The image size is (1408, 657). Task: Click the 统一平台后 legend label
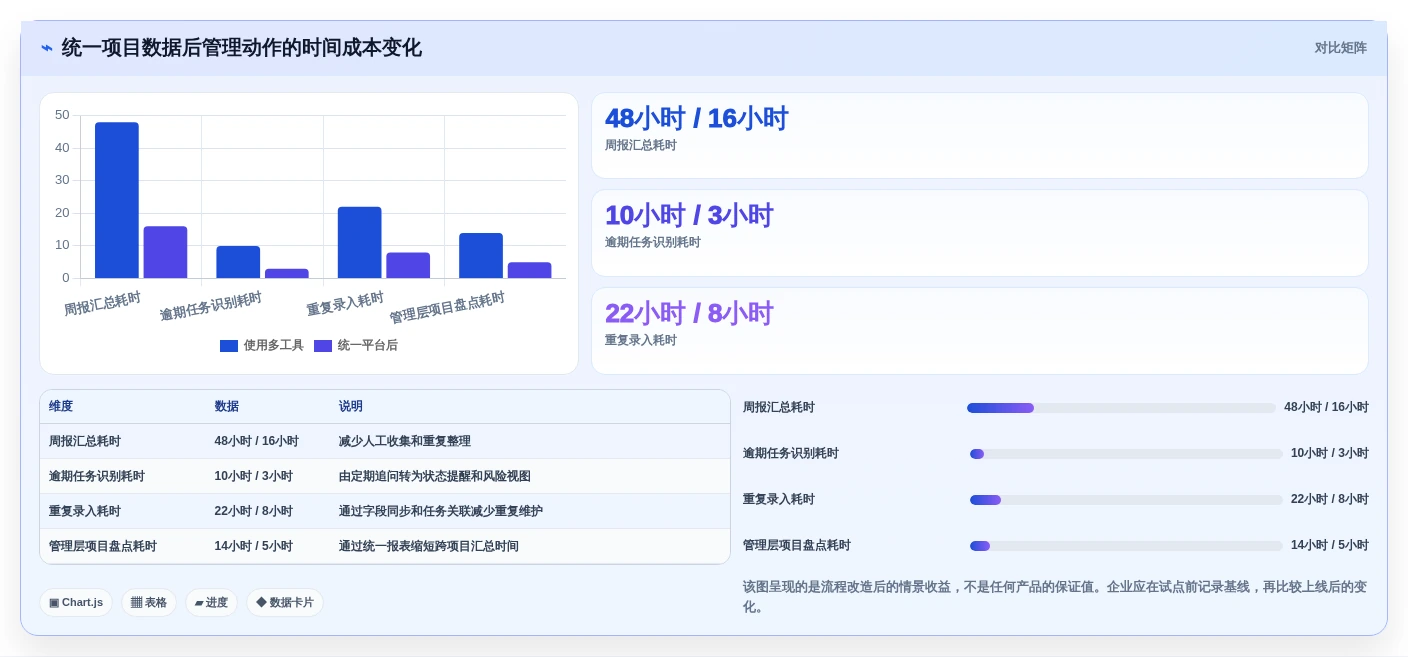[367, 346]
